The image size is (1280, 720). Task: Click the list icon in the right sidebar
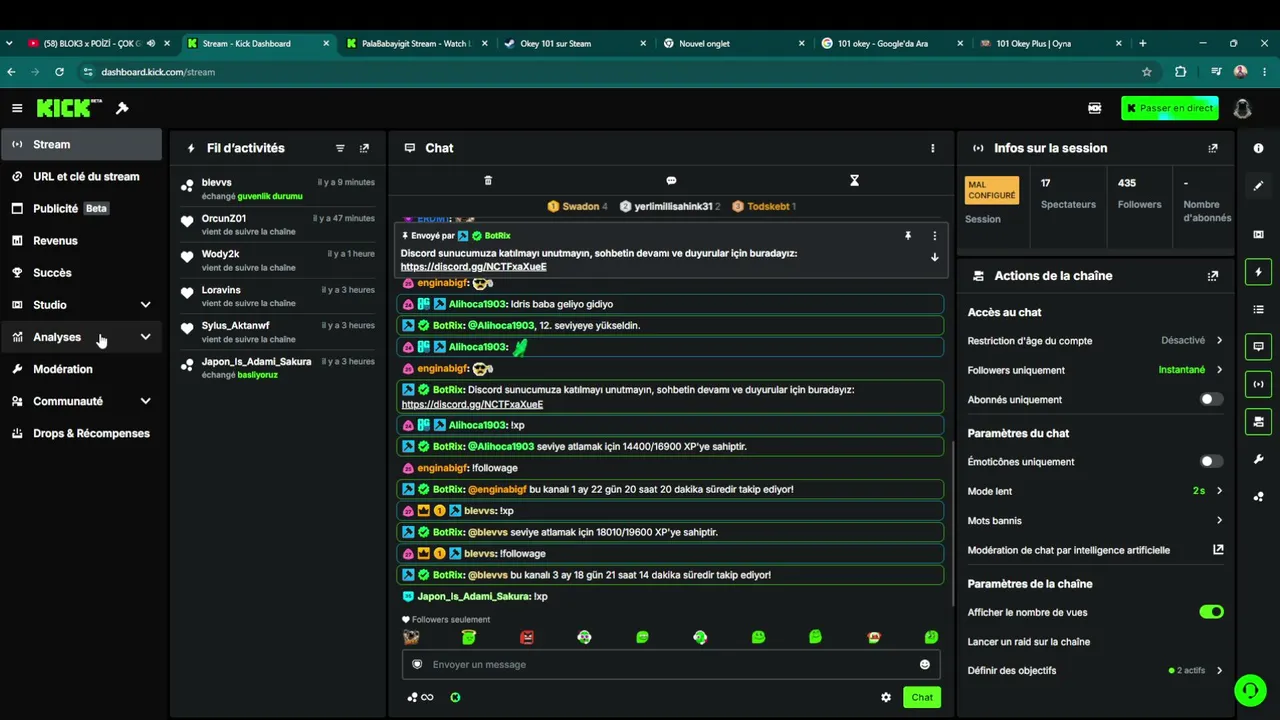pyautogui.click(x=1258, y=309)
